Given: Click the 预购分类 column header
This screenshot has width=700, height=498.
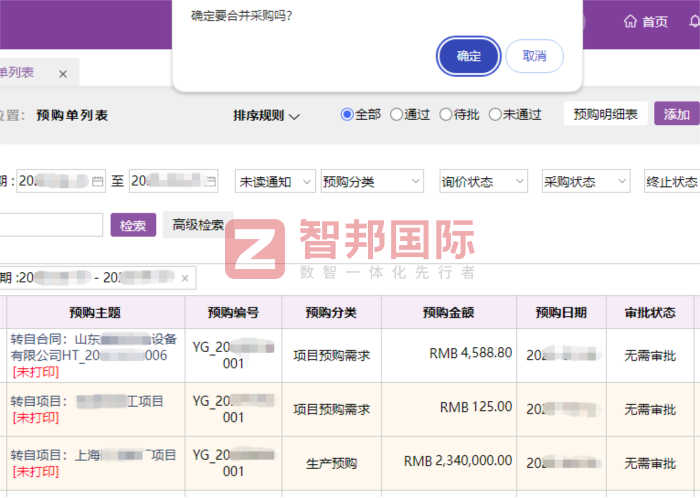Looking at the screenshot, I should pyautogui.click(x=331, y=312).
